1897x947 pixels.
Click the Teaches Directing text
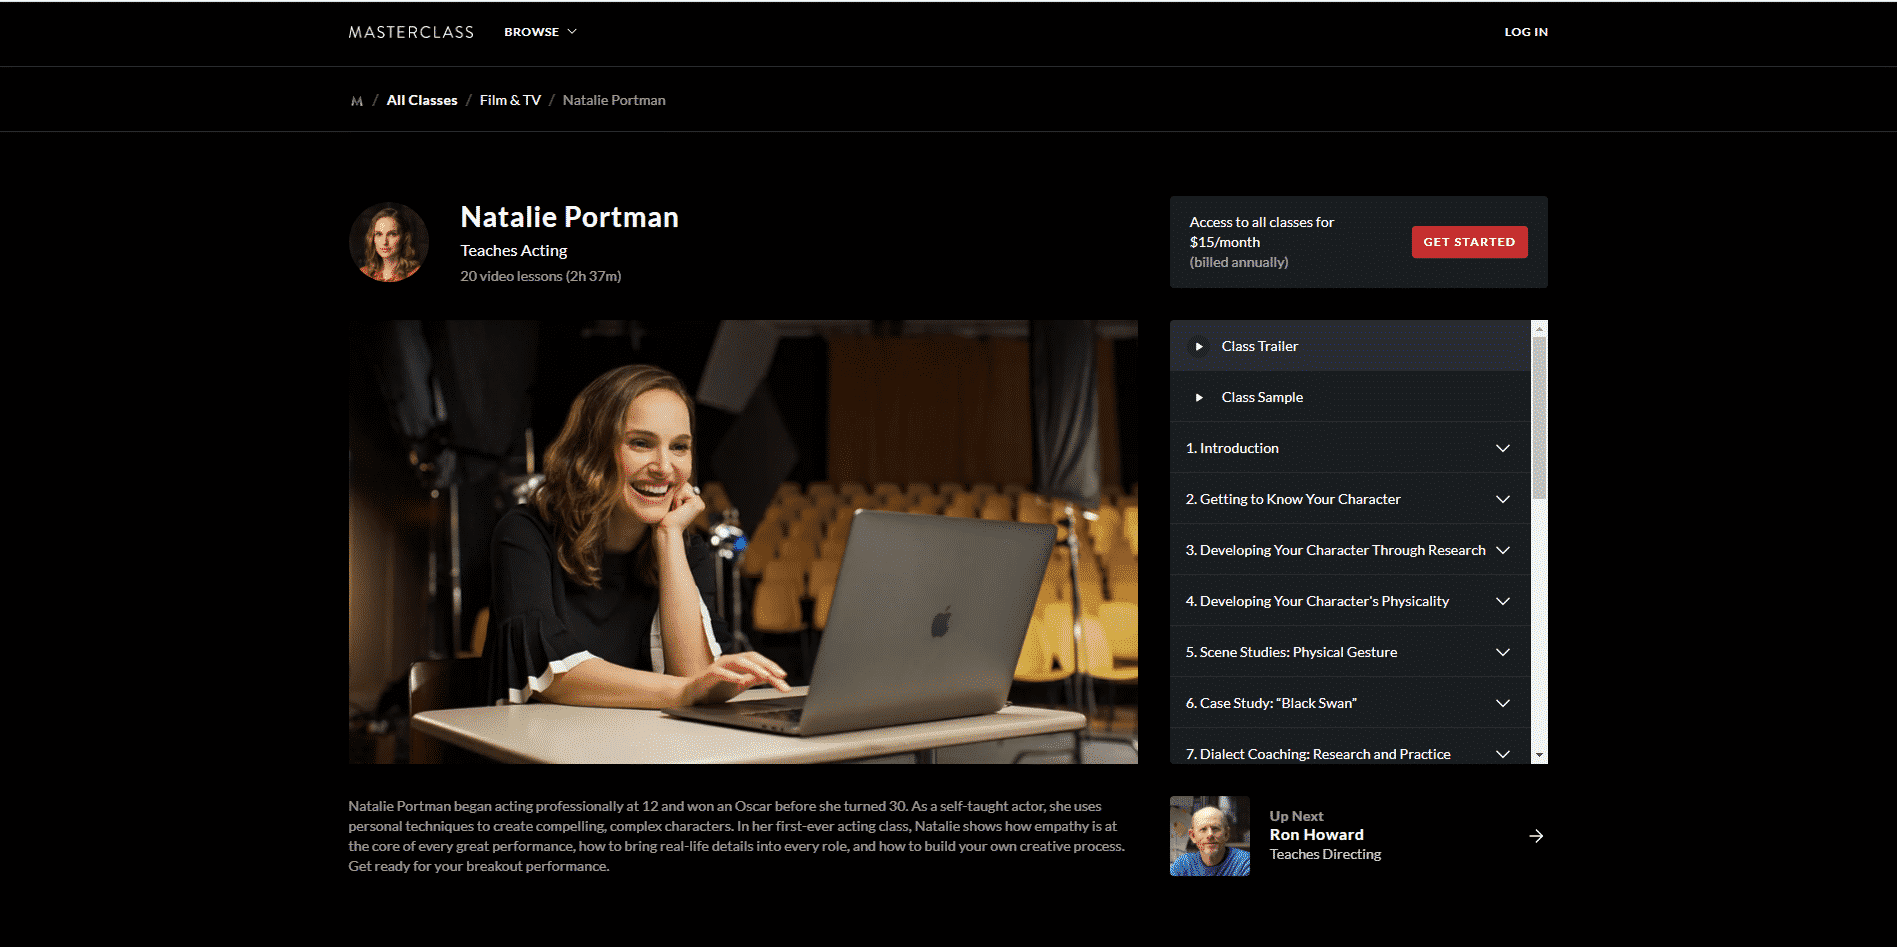1325,854
